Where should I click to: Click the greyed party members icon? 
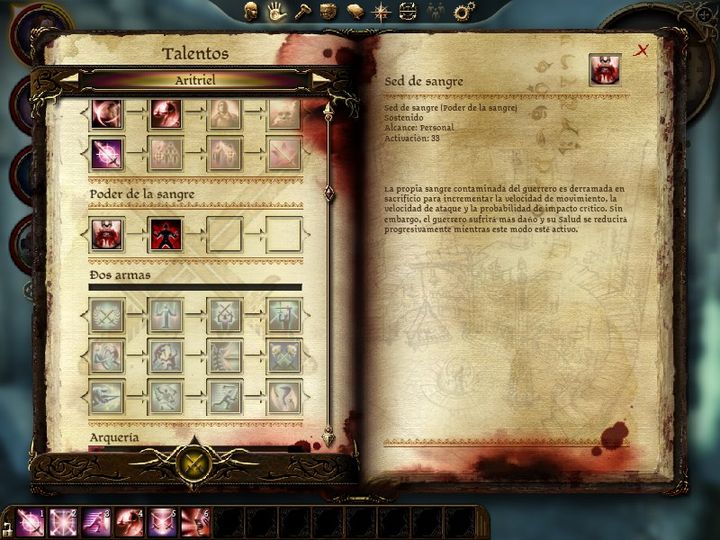(435, 11)
